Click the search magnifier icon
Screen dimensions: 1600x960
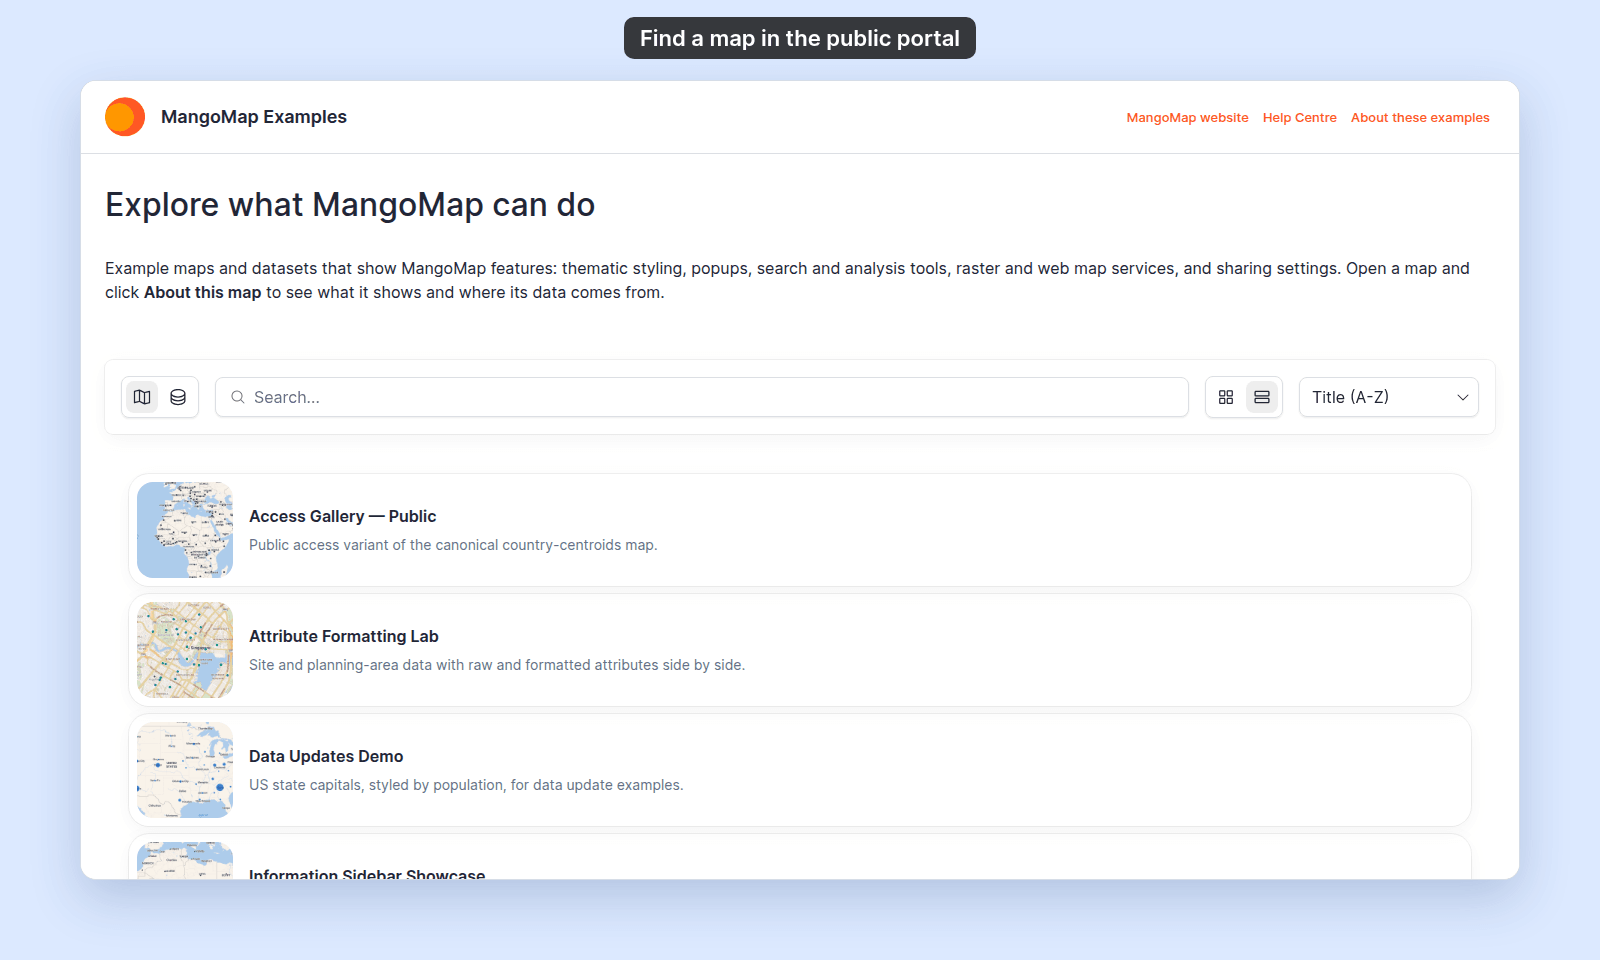click(238, 397)
